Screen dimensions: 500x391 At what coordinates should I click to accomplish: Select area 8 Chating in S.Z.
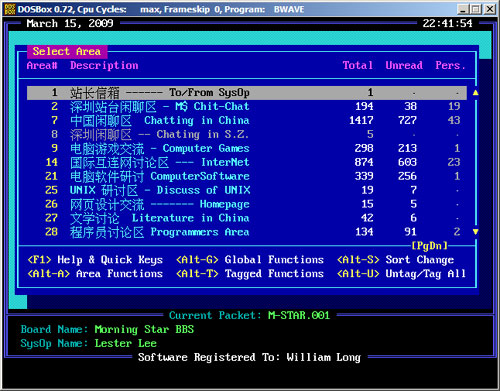coord(247,135)
